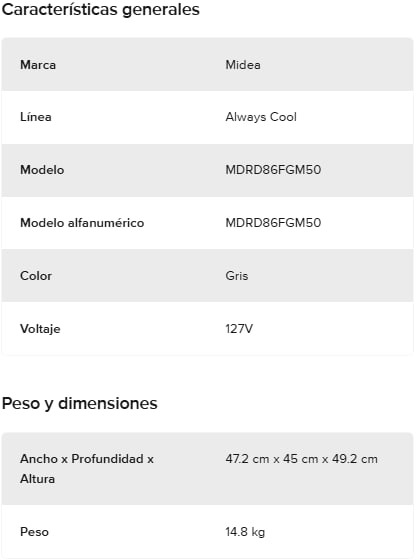Click the 14.8 kg weight value
419x559 pixels.
click(x=245, y=532)
